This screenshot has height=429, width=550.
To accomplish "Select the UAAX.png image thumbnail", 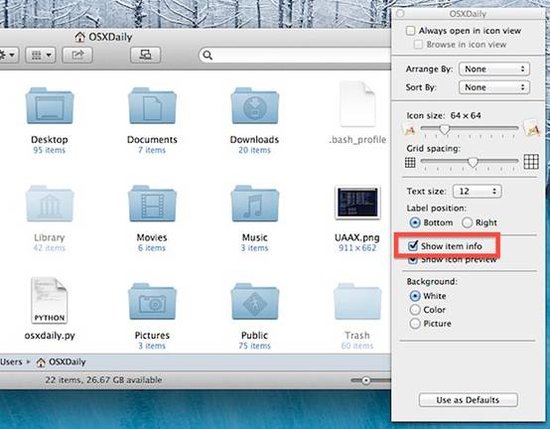I will [x=357, y=203].
